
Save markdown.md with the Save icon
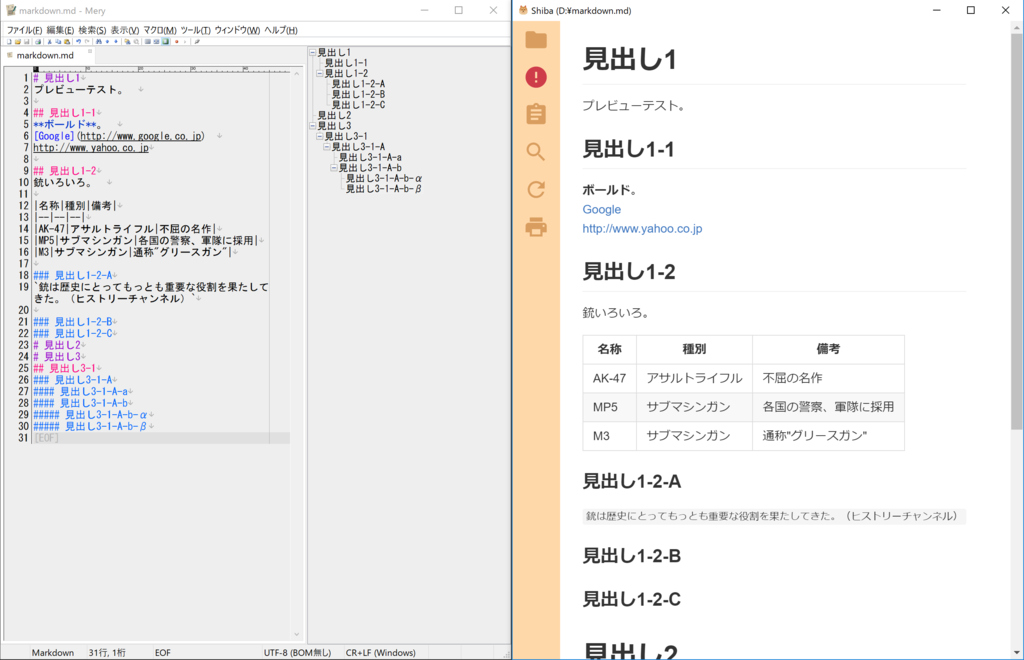[27, 42]
